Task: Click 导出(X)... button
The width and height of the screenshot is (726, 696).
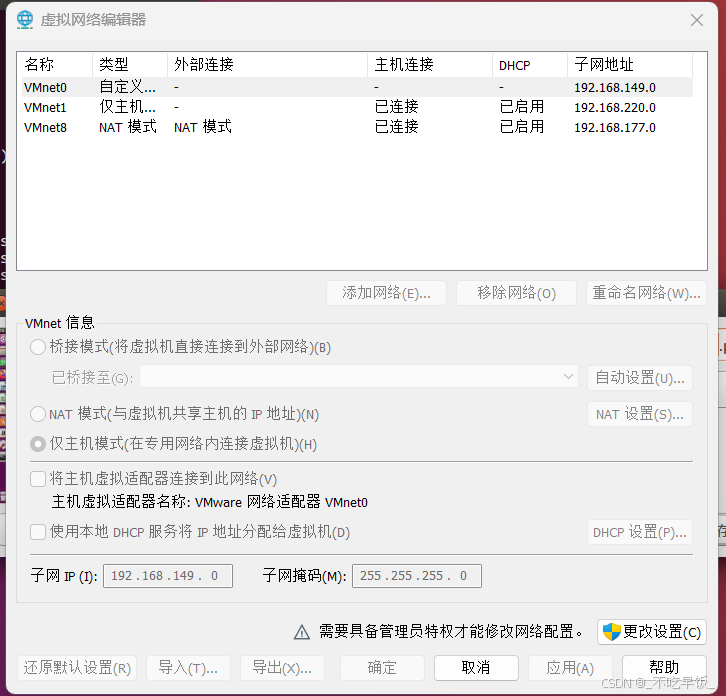Action: (282, 668)
